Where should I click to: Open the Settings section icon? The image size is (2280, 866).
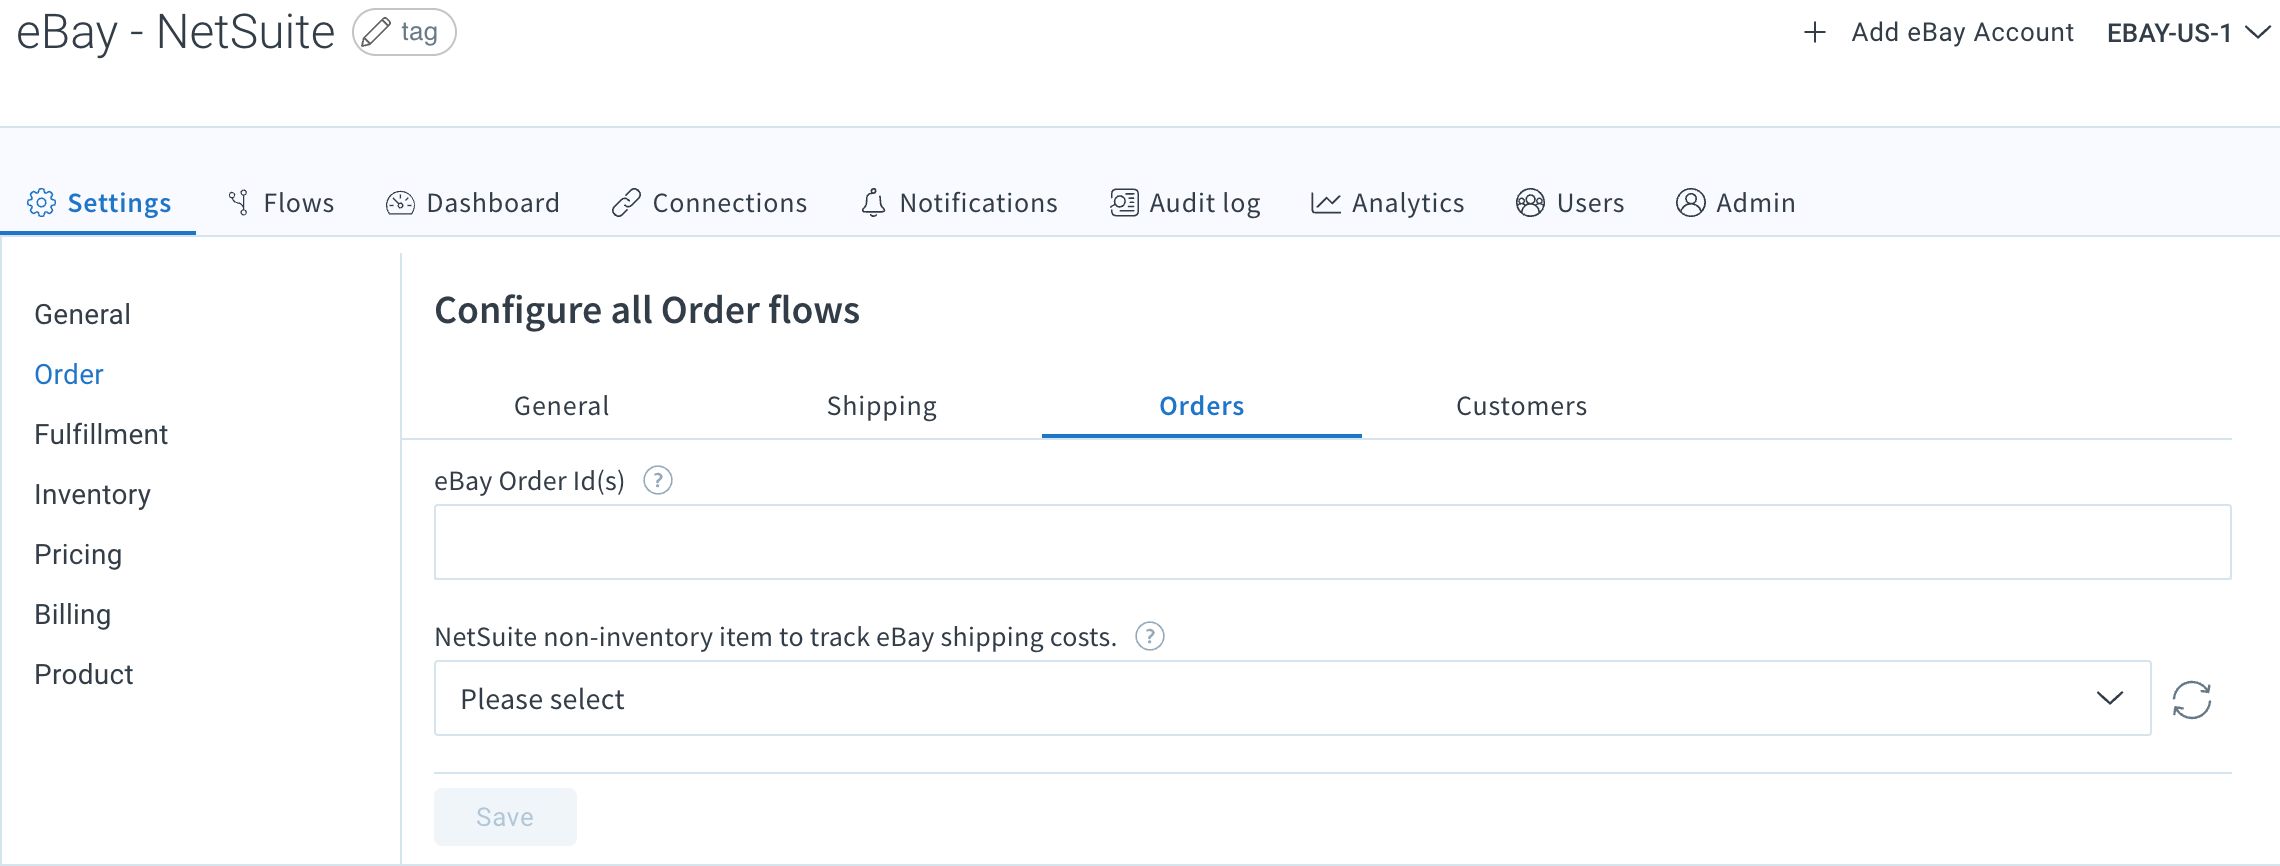tap(40, 202)
